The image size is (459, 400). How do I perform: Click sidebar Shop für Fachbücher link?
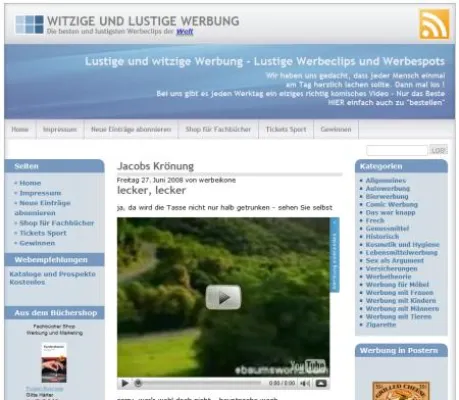tap(57, 223)
